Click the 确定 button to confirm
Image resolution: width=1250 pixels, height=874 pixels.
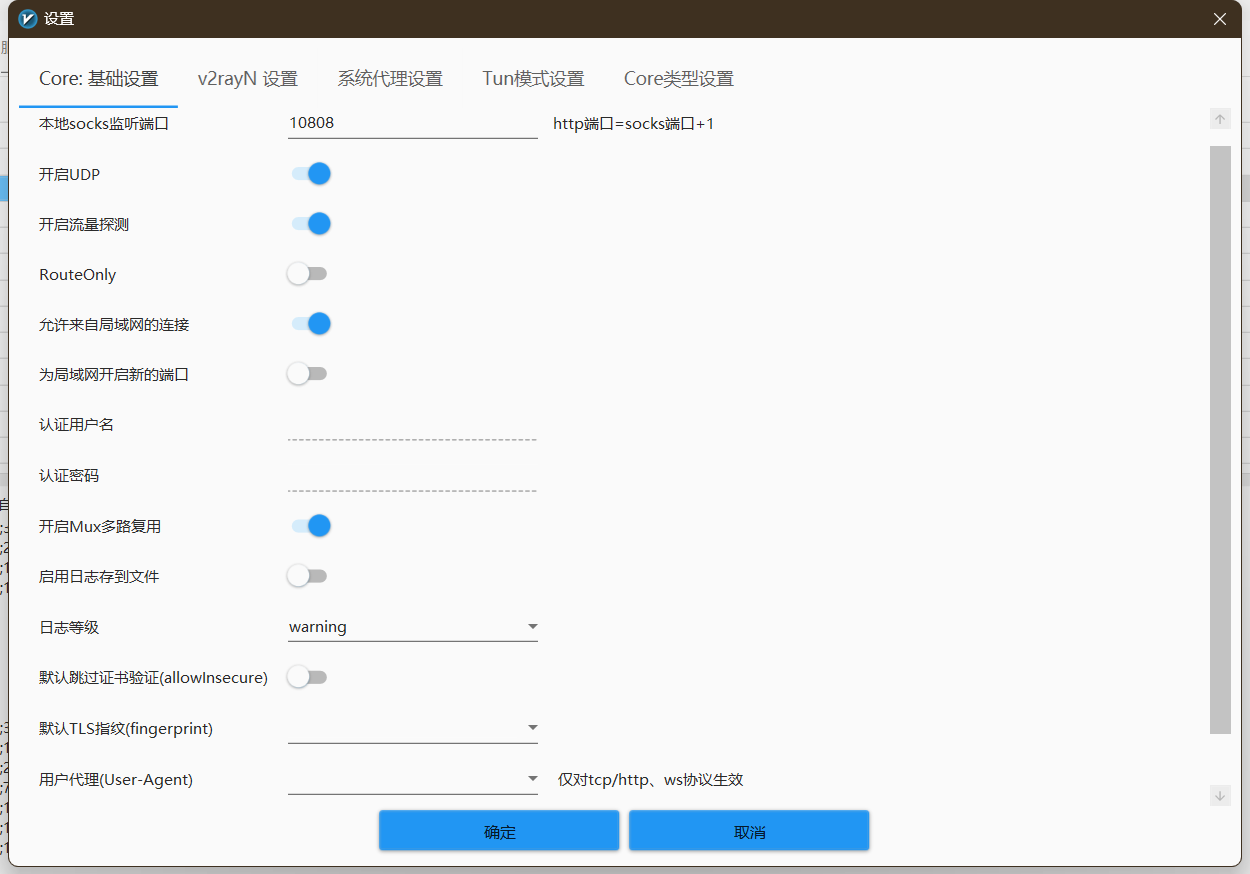[x=499, y=830]
